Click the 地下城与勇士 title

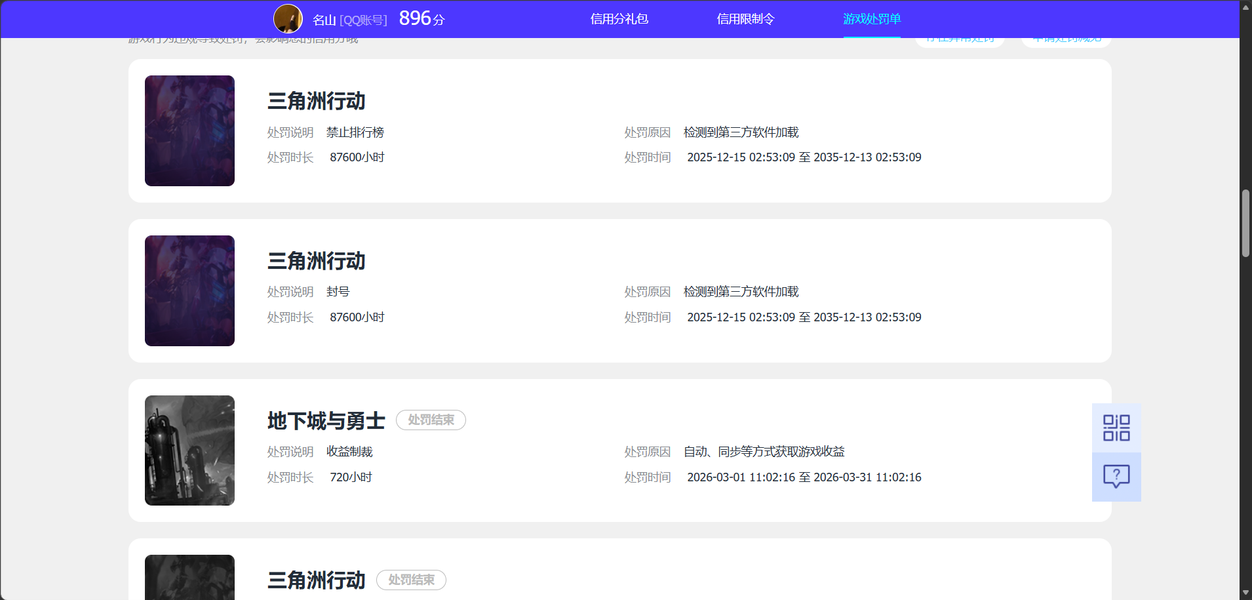coord(326,421)
